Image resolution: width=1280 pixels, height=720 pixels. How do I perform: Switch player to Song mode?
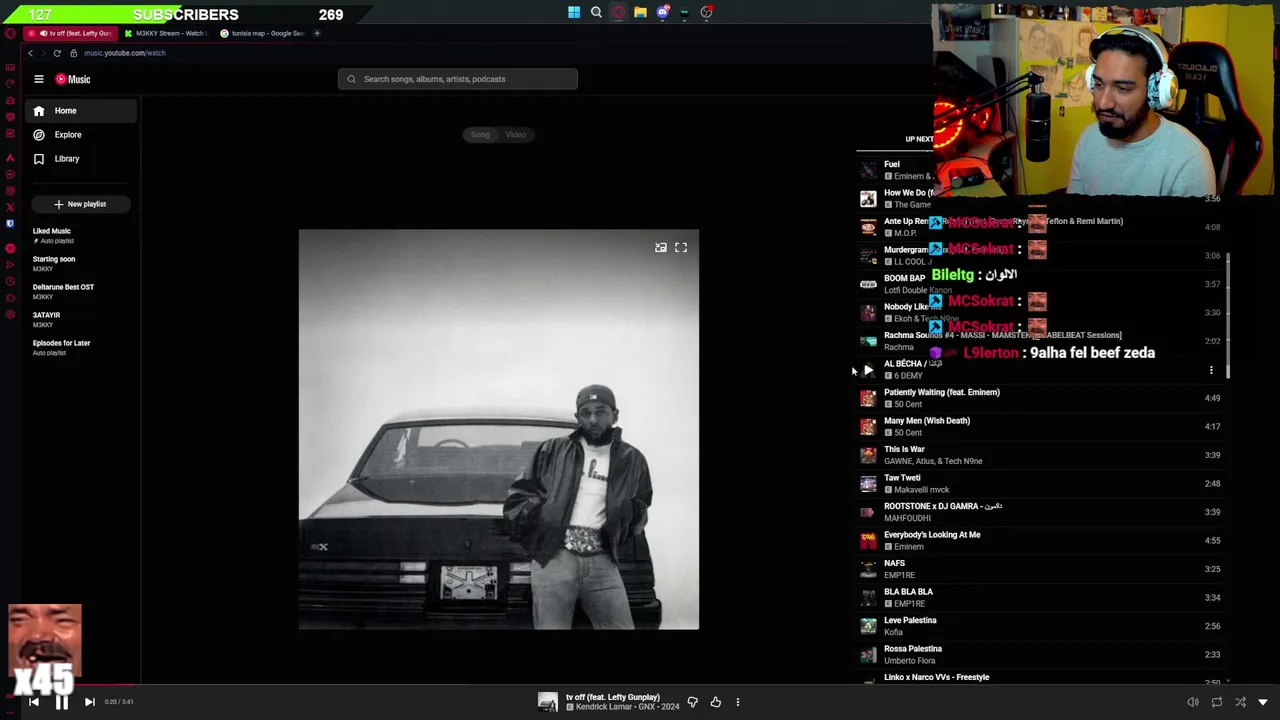pyautogui.click(x=480, y=135)
